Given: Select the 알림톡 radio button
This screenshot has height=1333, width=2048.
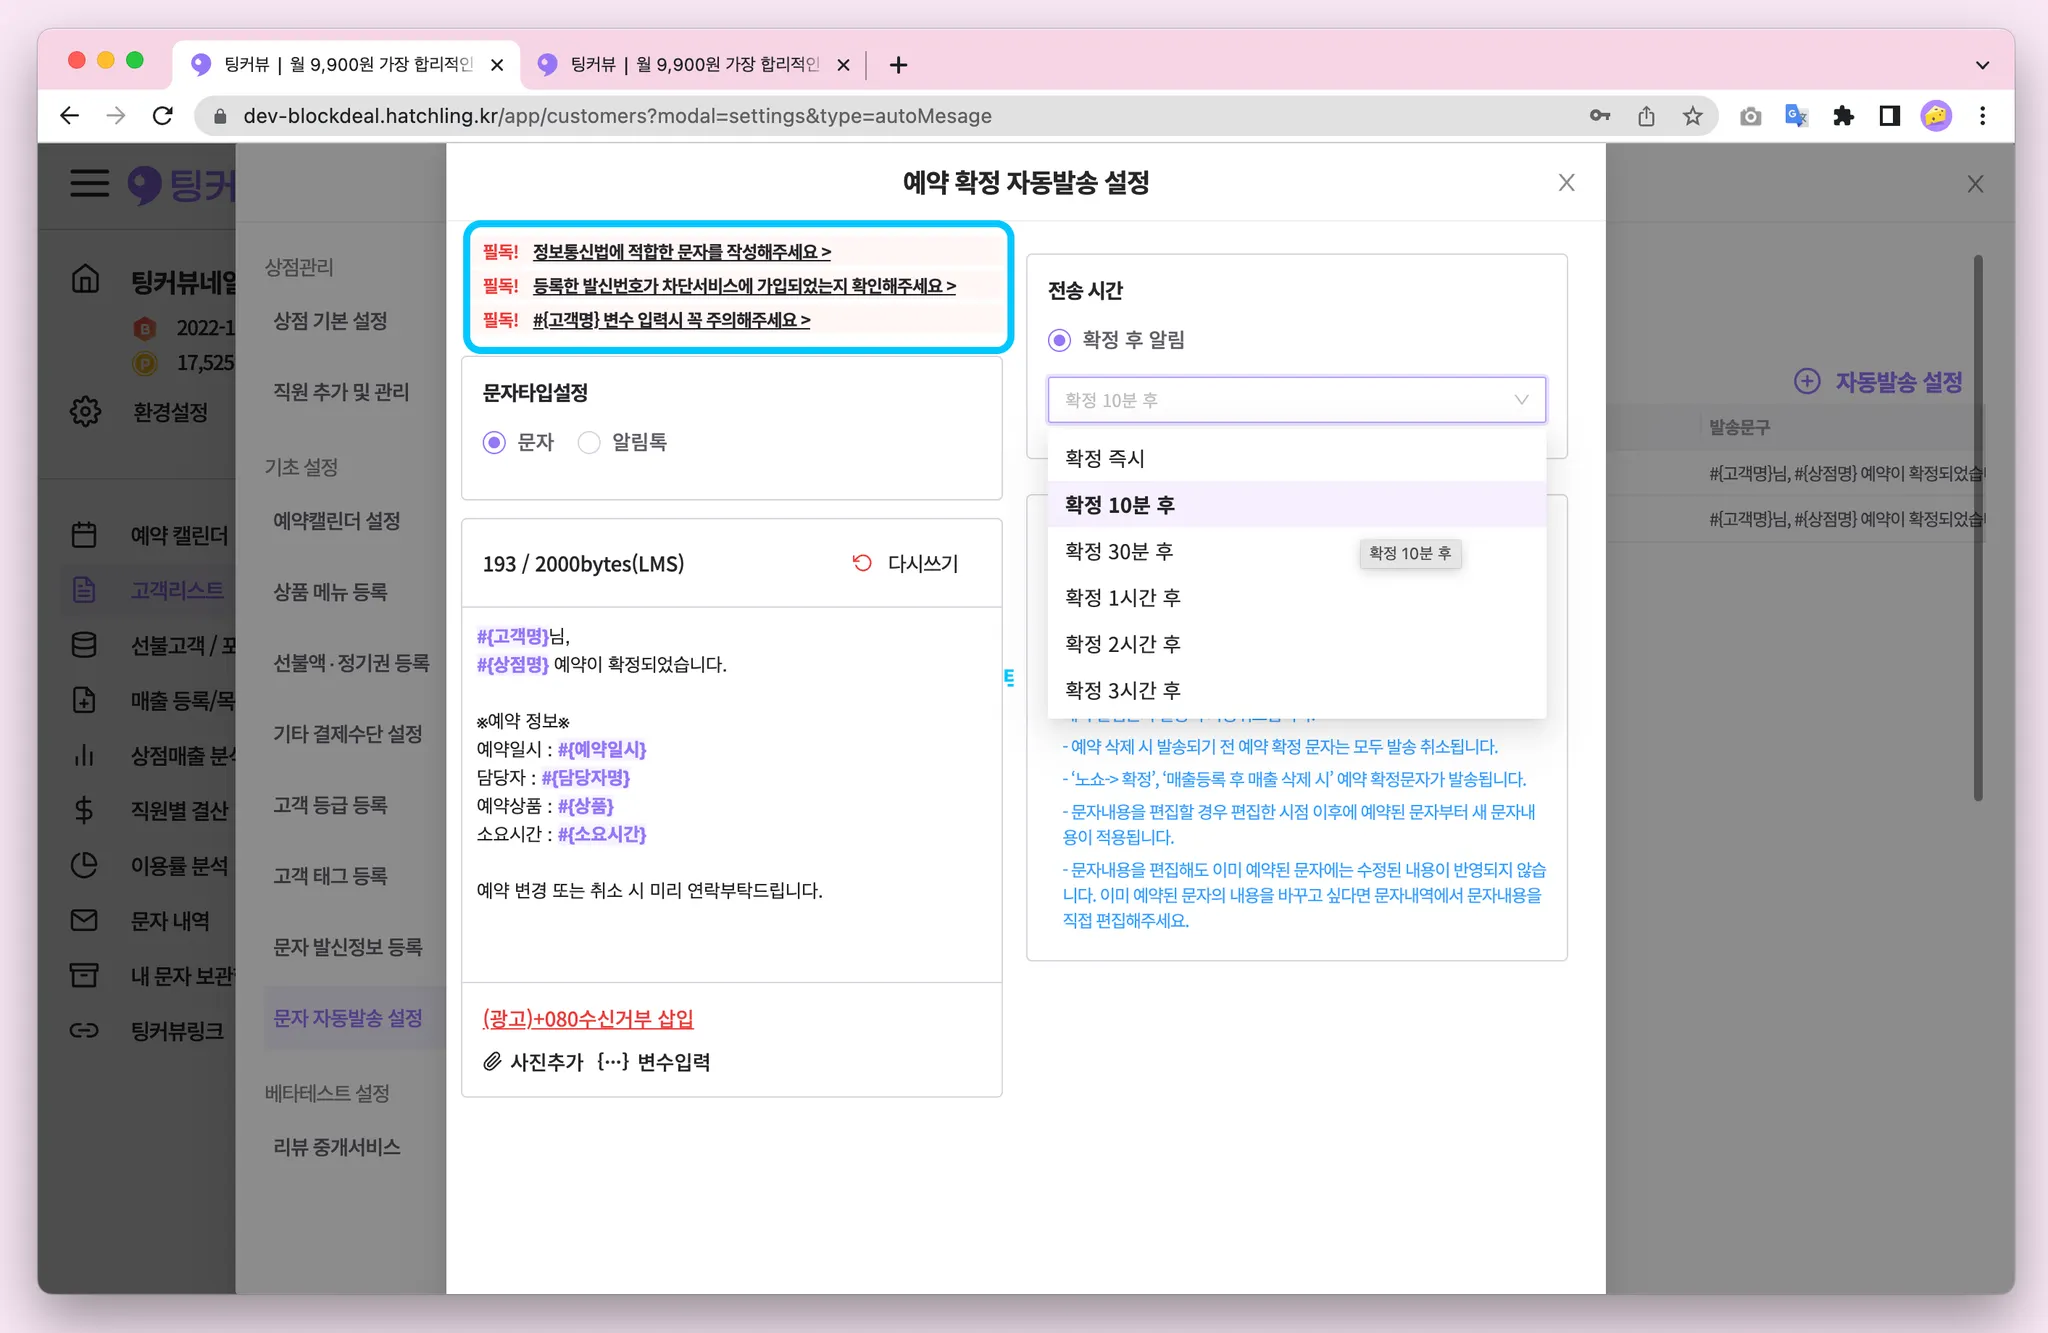Looking at the screenshot, I should click(589, 442).
